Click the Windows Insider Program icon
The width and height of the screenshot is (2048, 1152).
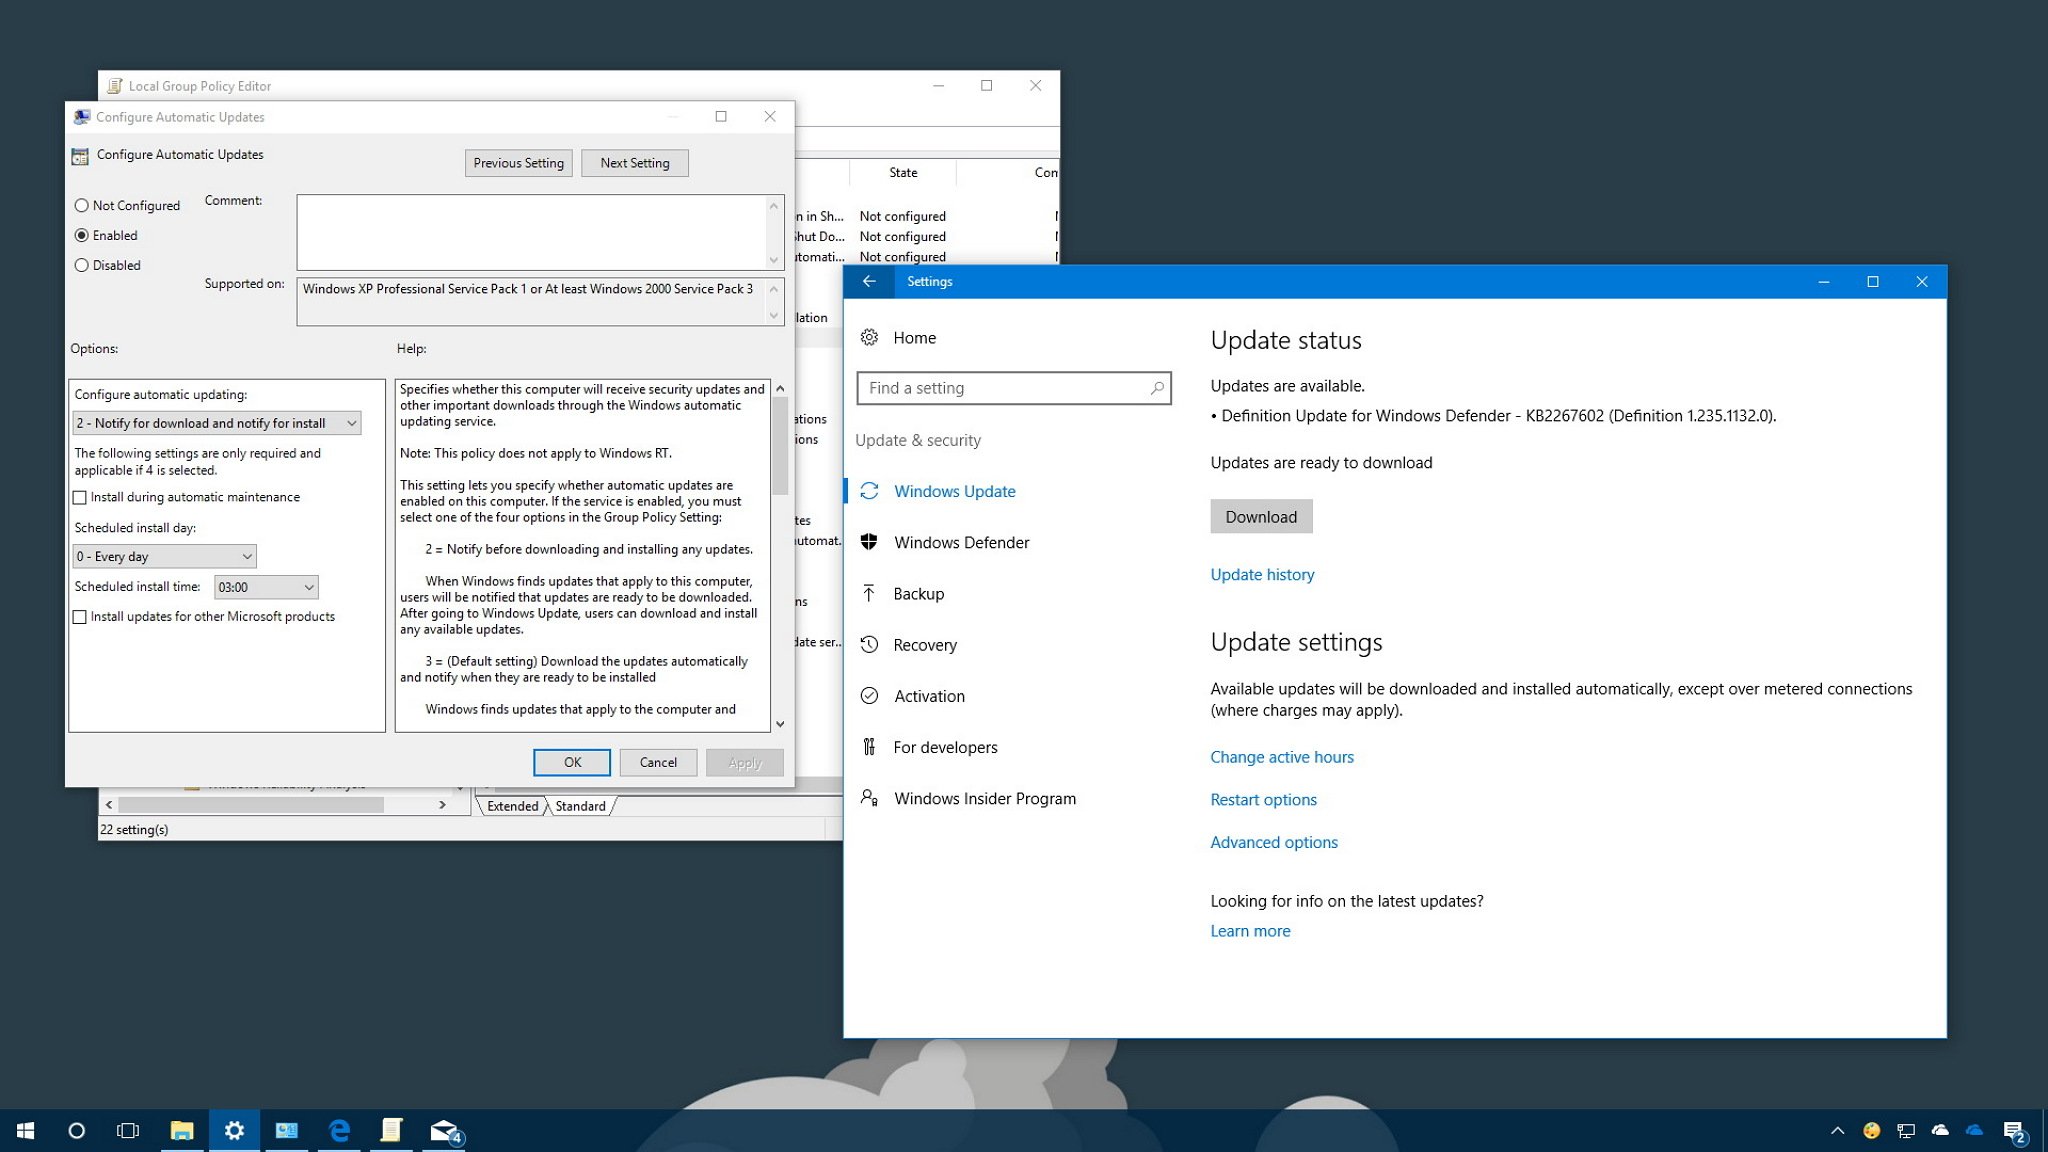(869, 799)
